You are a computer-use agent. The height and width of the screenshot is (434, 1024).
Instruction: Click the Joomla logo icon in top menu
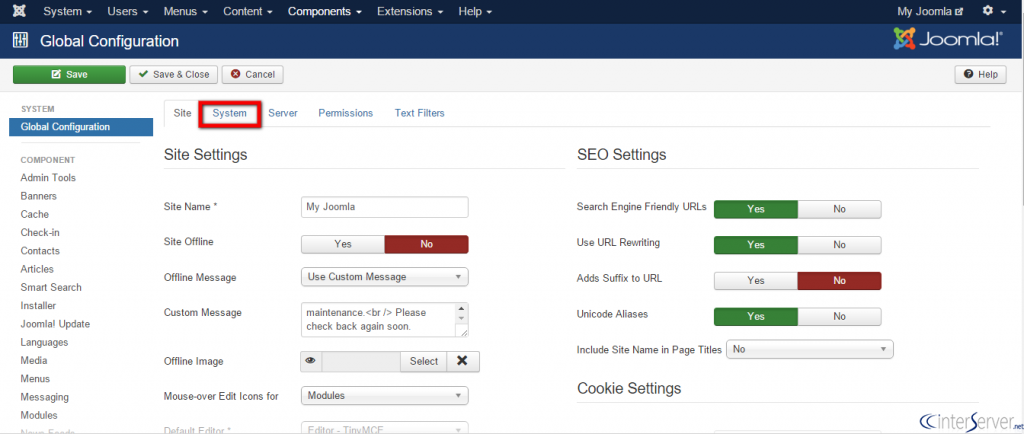[x=20, y=12]
